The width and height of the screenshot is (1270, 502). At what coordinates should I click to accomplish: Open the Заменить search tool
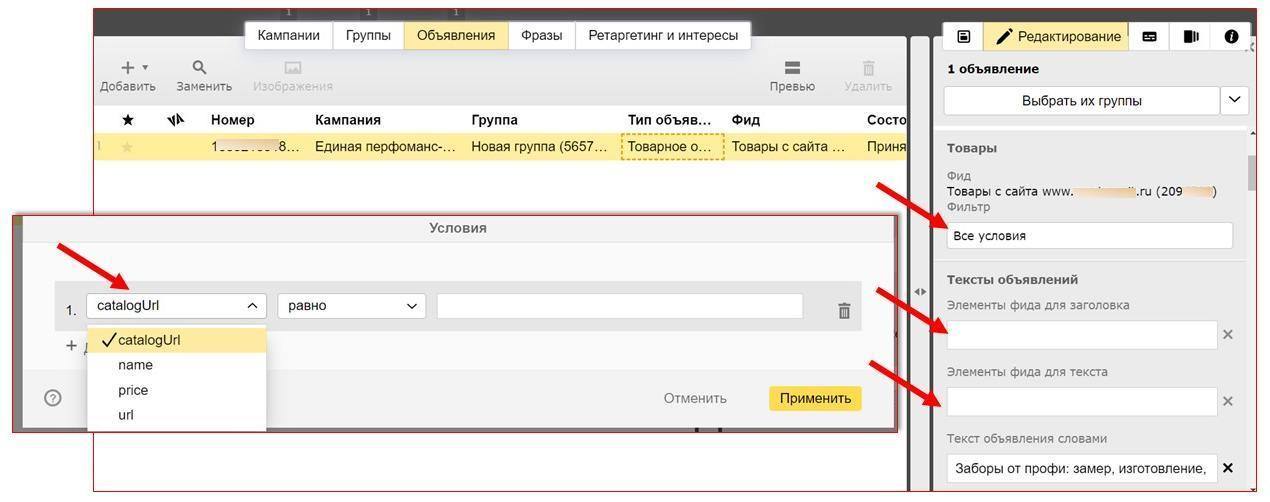[x=200, y=68]
